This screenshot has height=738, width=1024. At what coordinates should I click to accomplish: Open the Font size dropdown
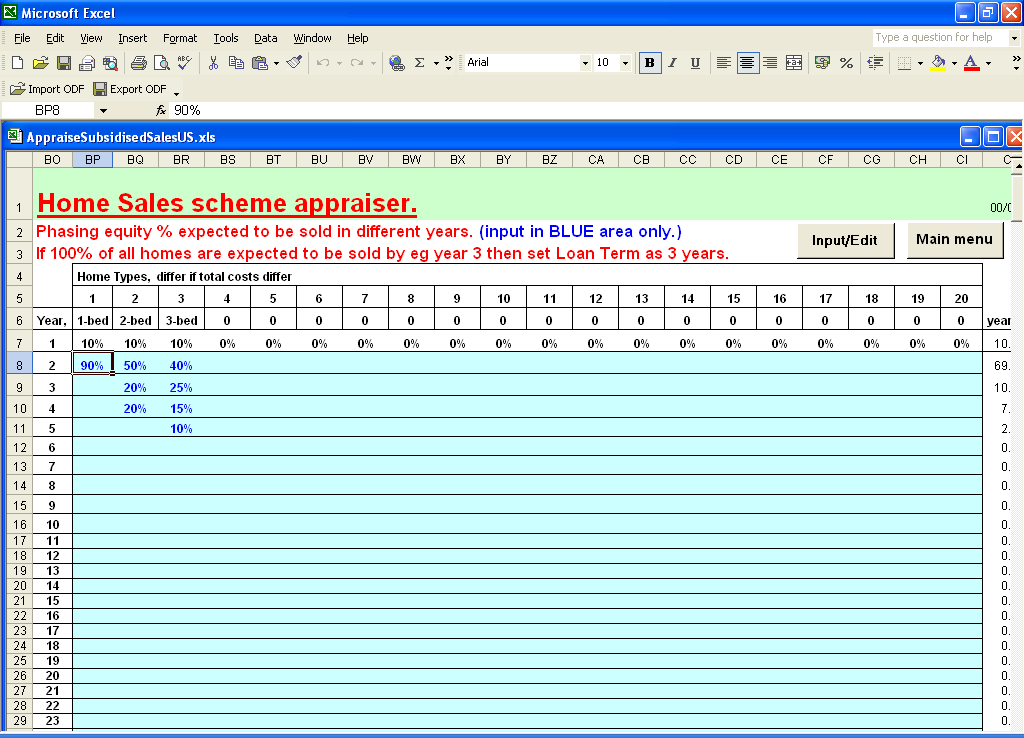625,63
